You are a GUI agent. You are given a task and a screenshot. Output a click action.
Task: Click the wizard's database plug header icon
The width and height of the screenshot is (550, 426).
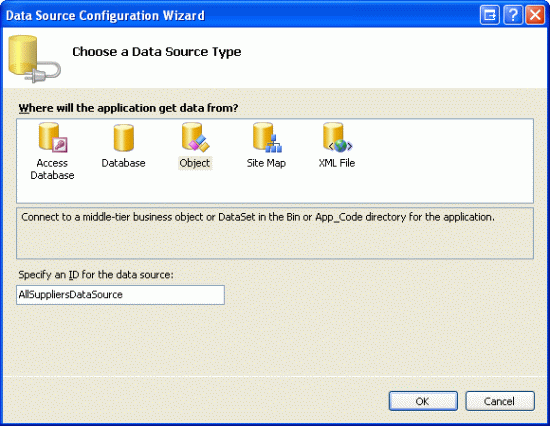pyautogui.click(x=34, y=59)
